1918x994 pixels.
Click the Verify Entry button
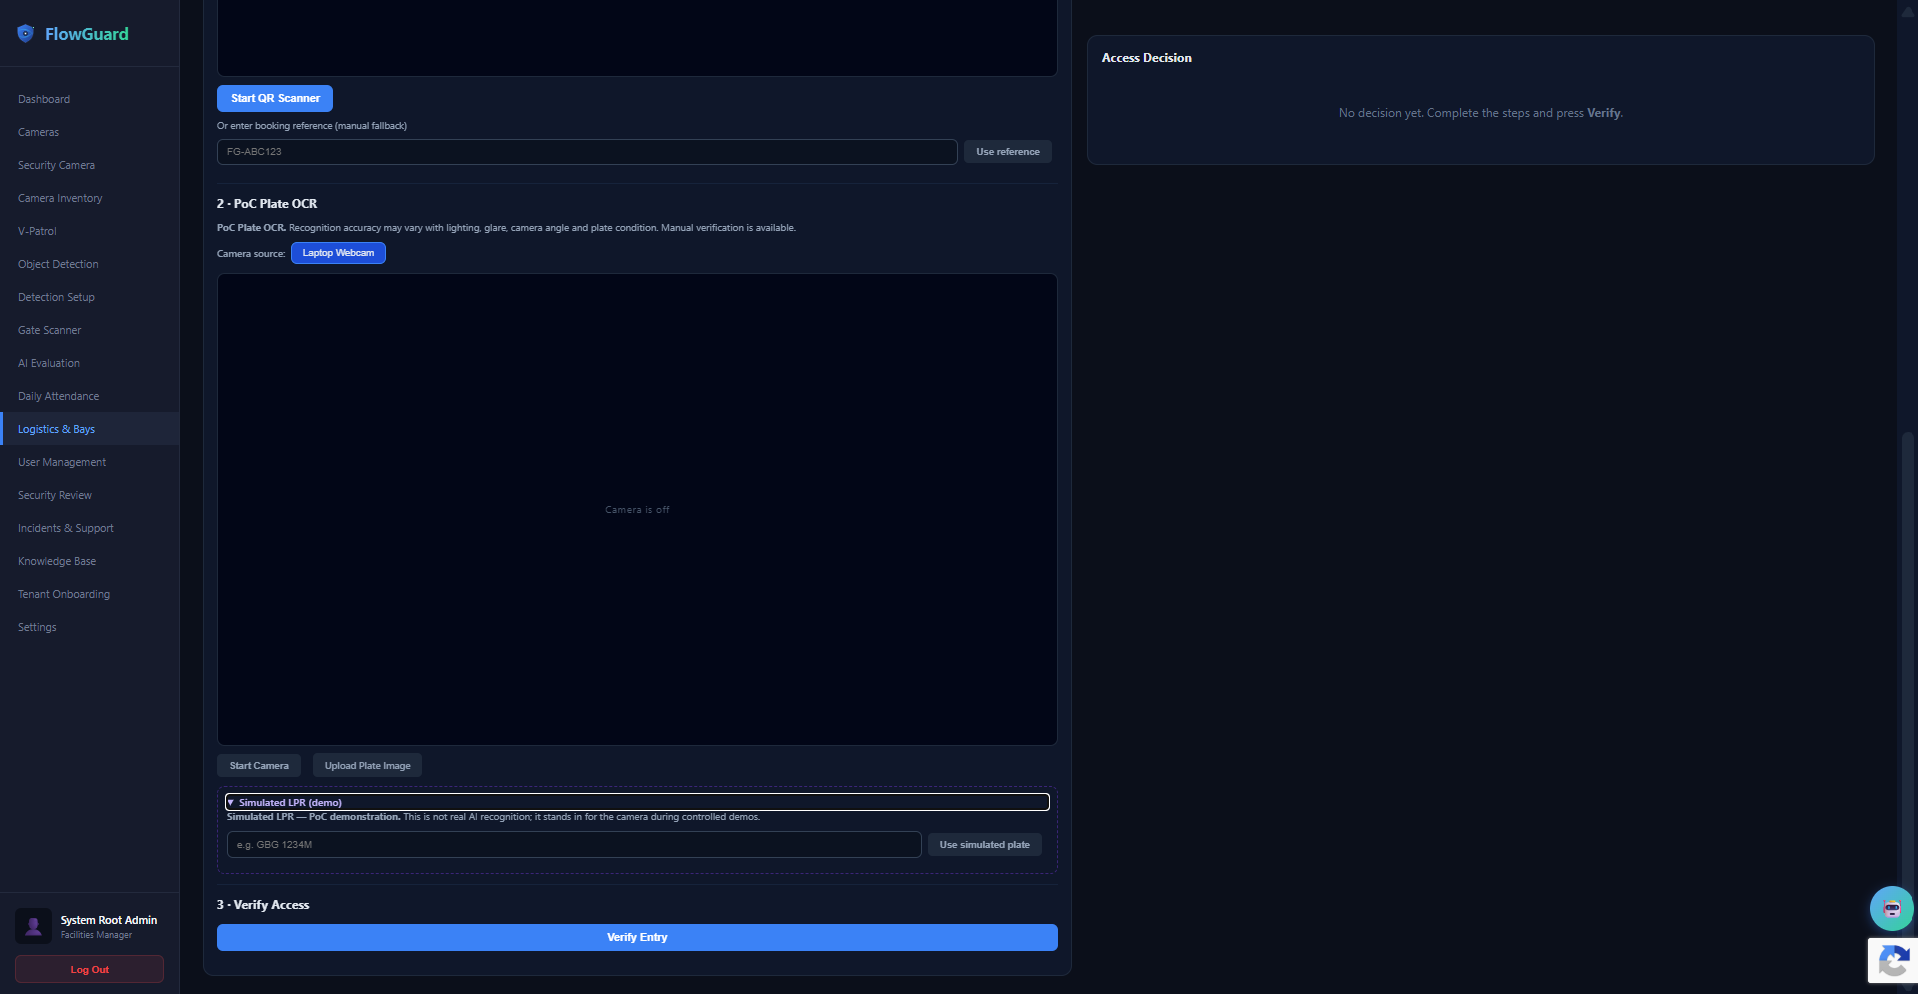637,937
